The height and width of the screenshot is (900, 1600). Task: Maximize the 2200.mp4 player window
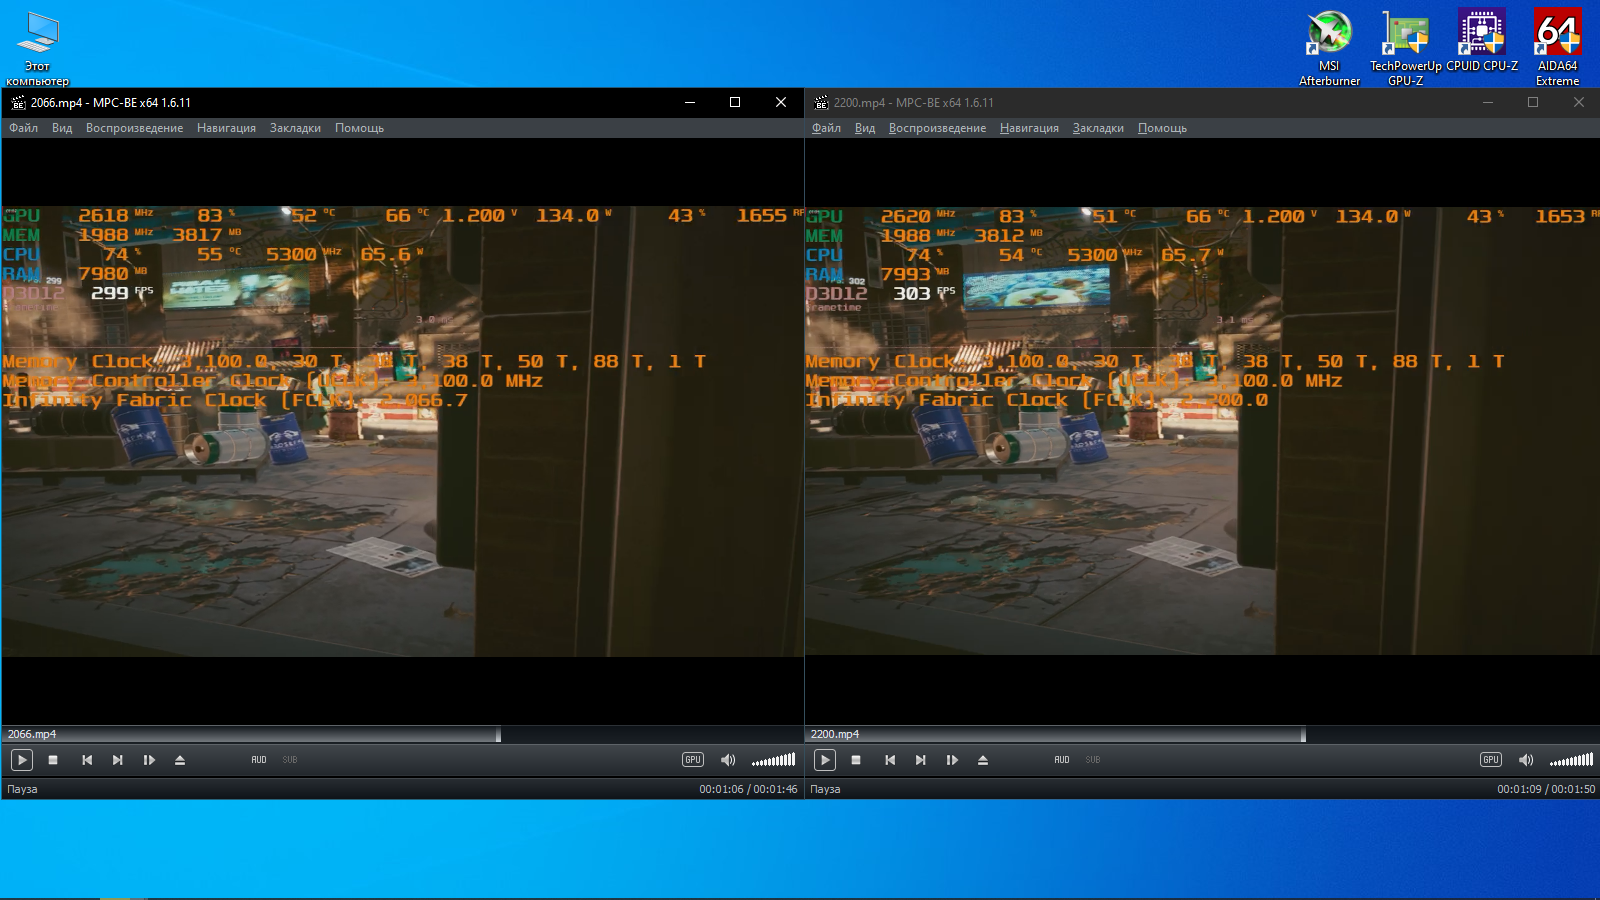pyautogui.click(x=1533, y=102)
